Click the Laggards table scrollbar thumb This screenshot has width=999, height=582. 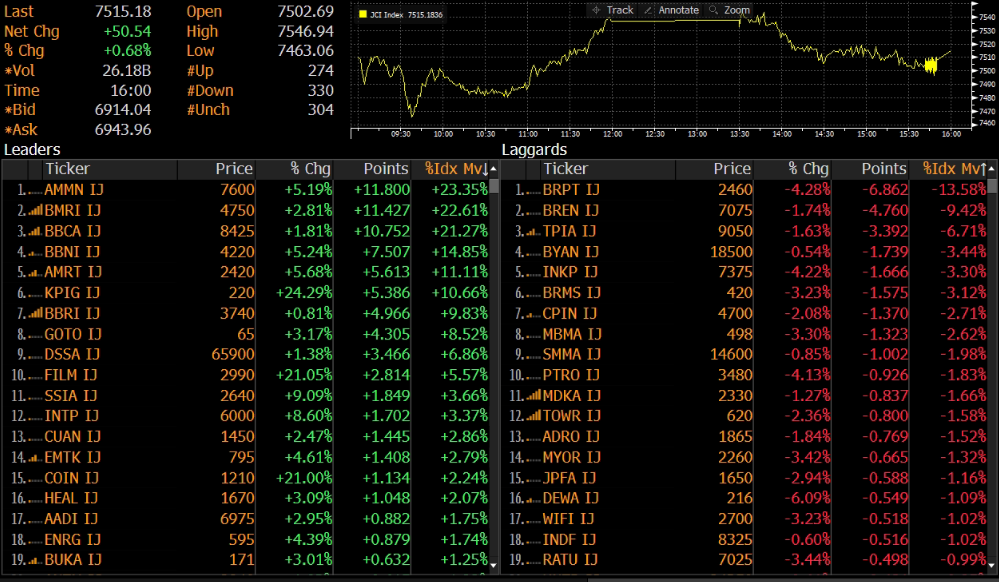[x=992, y=186]
